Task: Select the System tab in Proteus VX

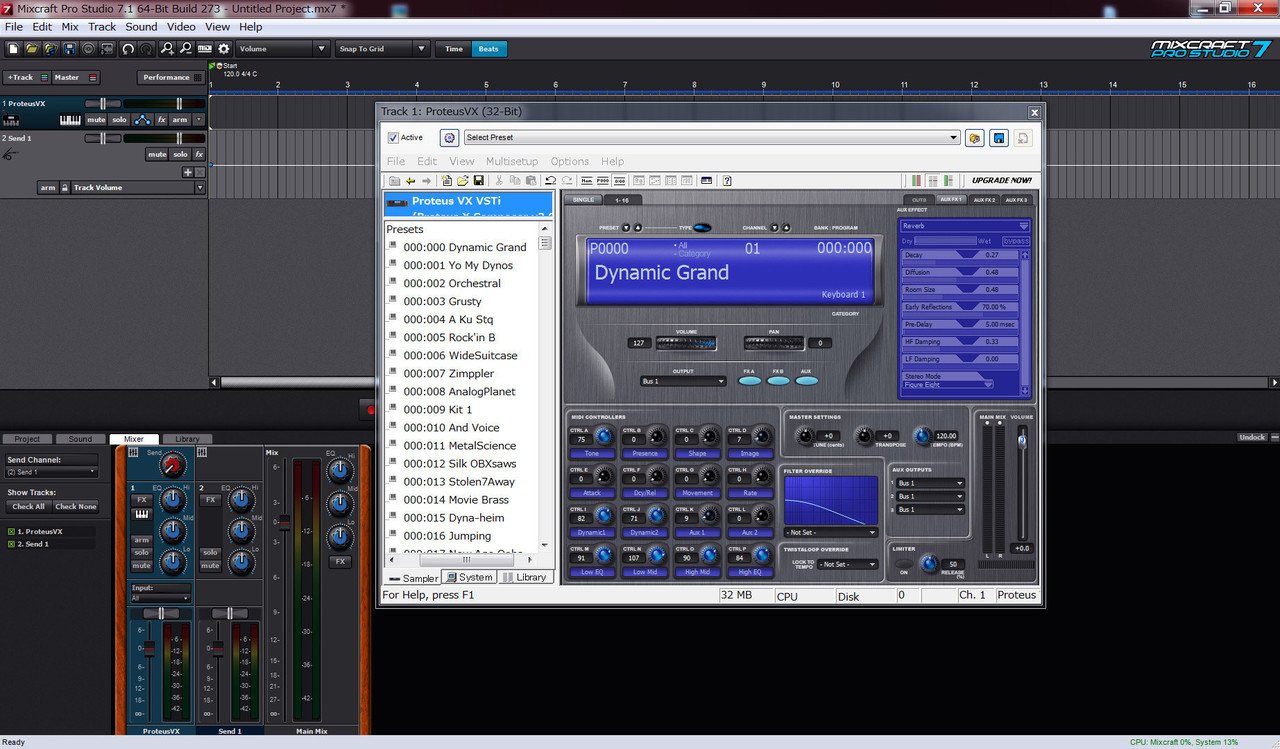Action: click(x=469, y=577)
